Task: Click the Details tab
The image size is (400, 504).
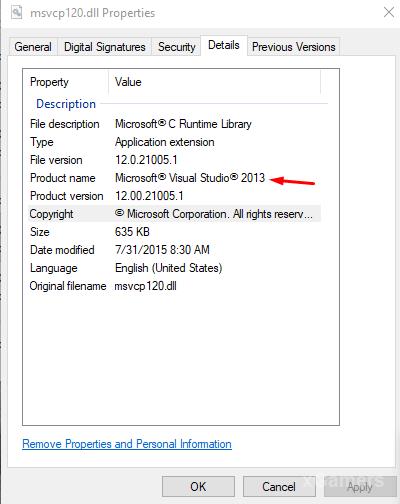Action: click(224, 45)
